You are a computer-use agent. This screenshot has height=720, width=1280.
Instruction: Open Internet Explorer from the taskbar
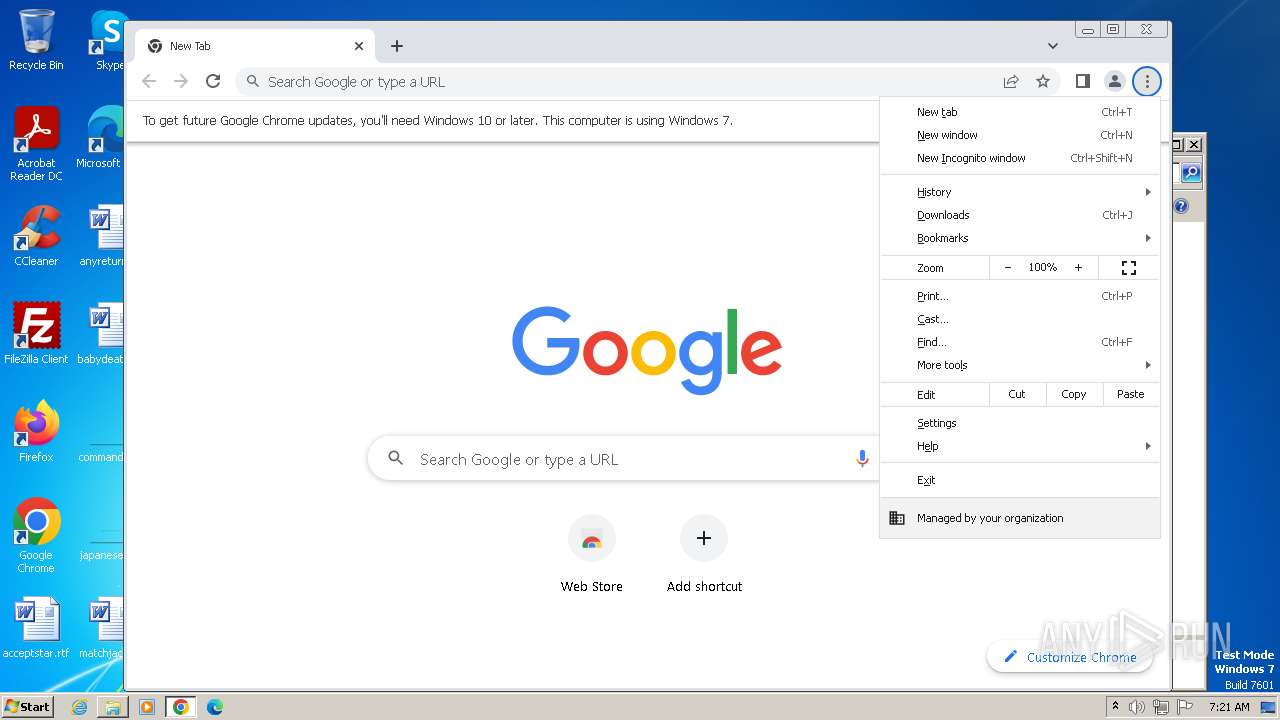pos(79,707)
